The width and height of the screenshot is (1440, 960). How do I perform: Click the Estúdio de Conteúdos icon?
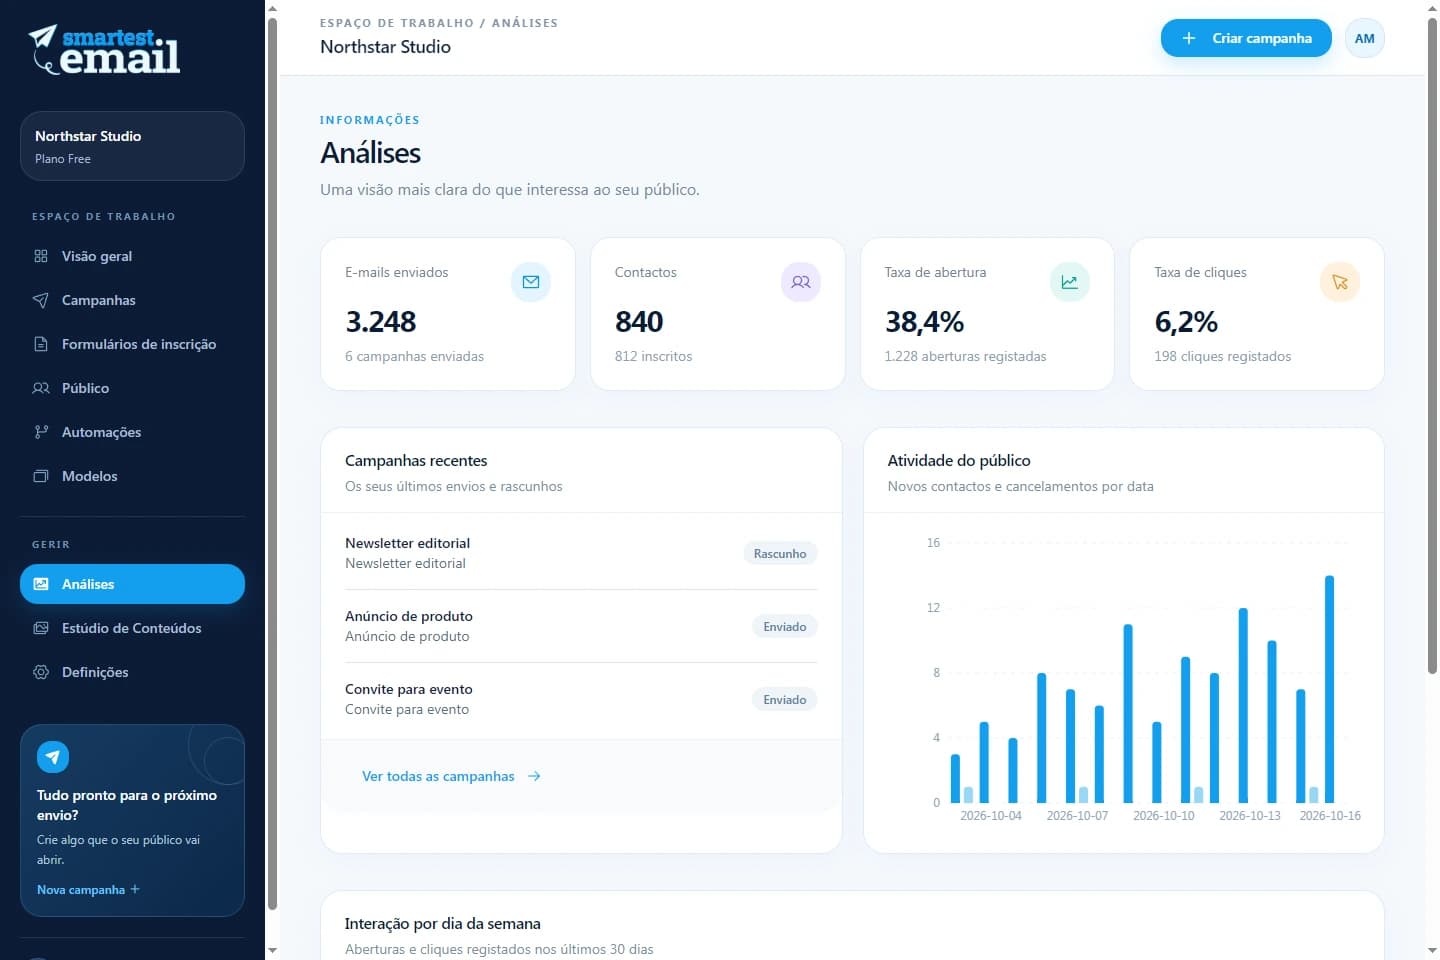pos(41,628)
